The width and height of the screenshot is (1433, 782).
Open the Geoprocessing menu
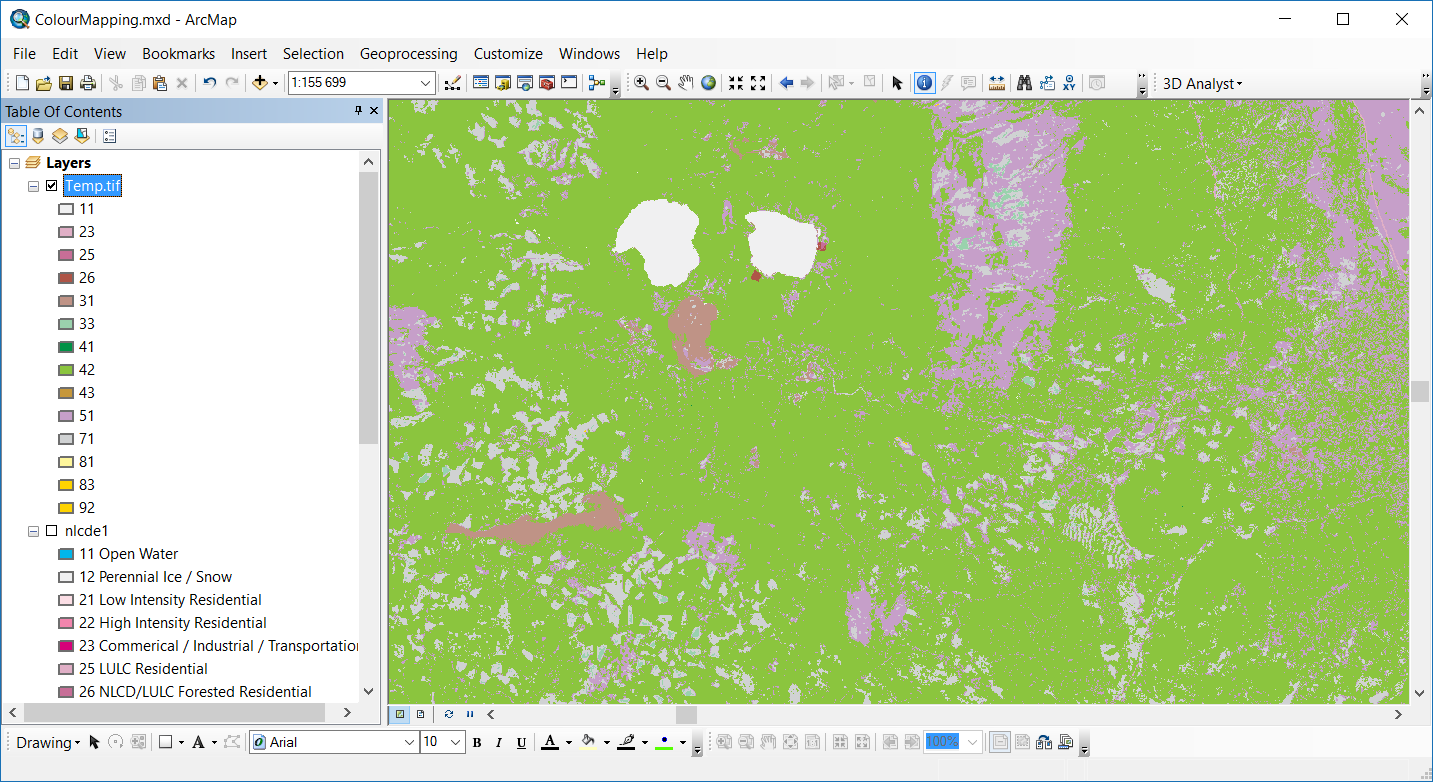[409, 54]
